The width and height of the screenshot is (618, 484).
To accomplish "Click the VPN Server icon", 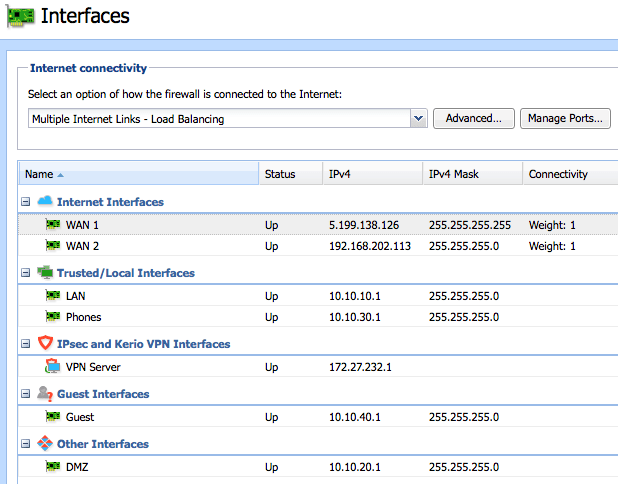I will click(x=53, y=367).
